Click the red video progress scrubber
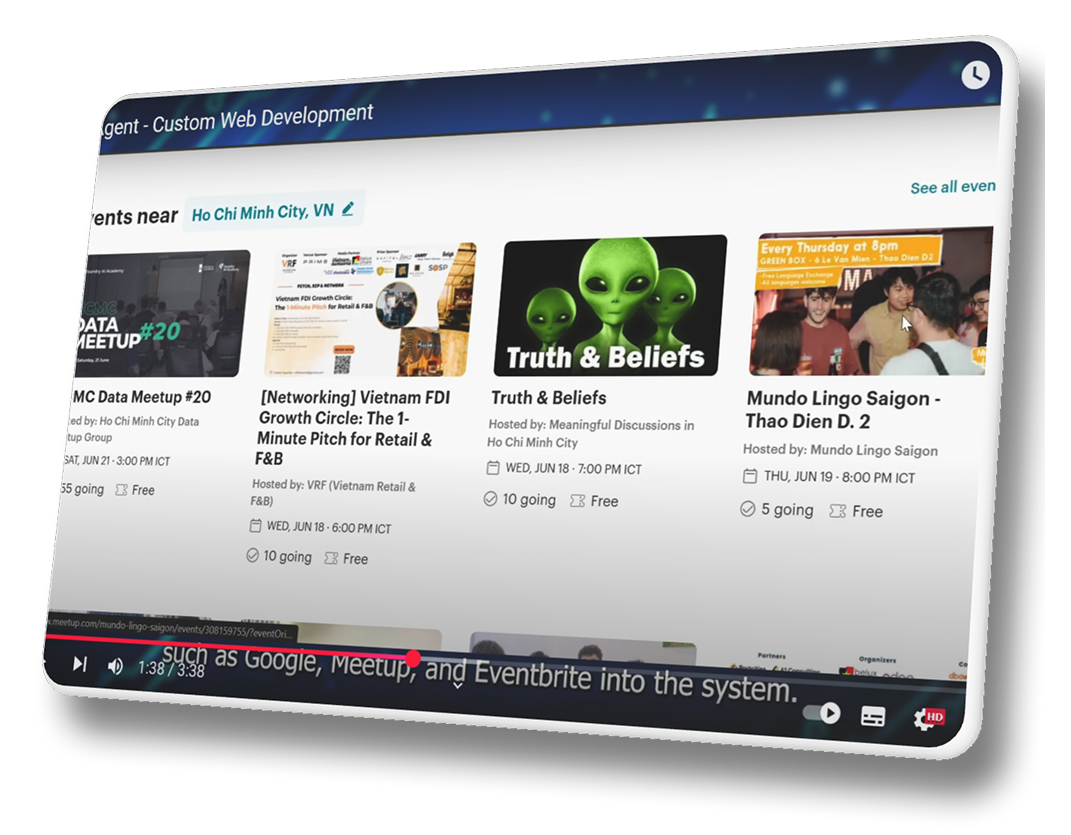This screenshot has height=835, width=1071. (x=413, y=658)
